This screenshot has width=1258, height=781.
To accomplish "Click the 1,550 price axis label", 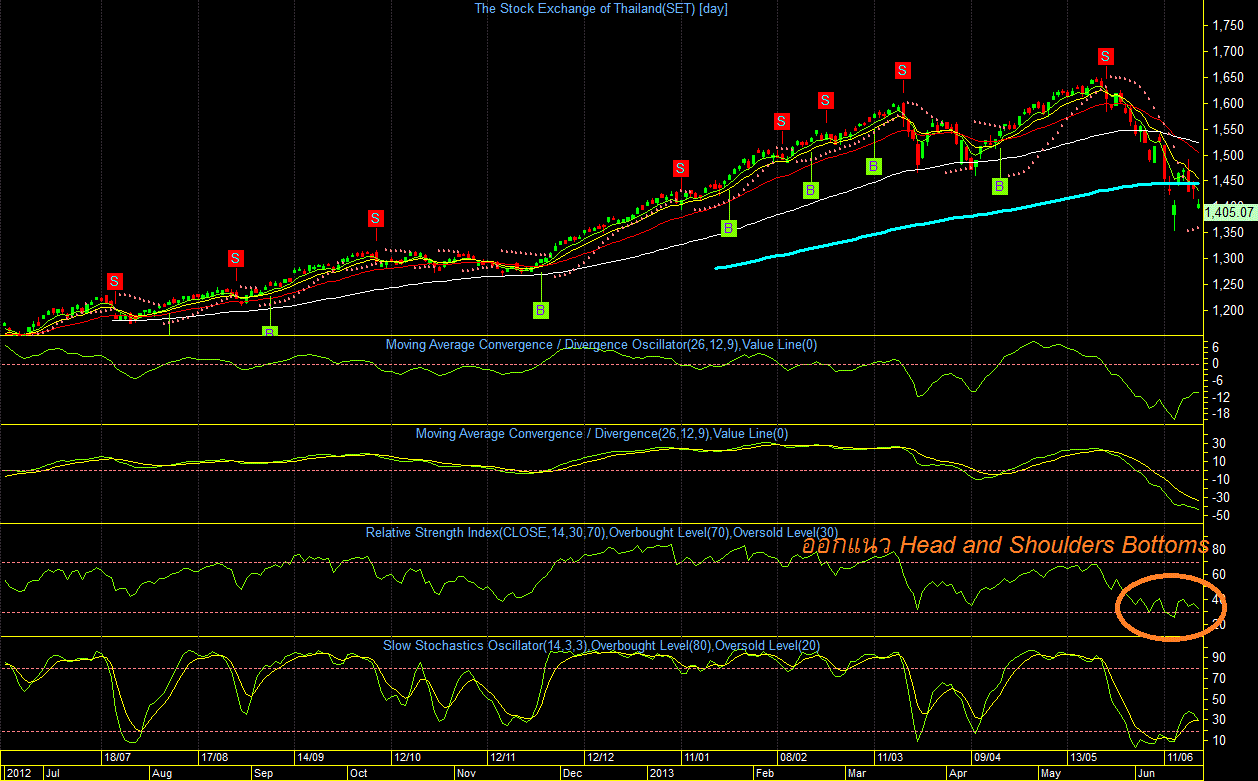I will pos(1227,129).
